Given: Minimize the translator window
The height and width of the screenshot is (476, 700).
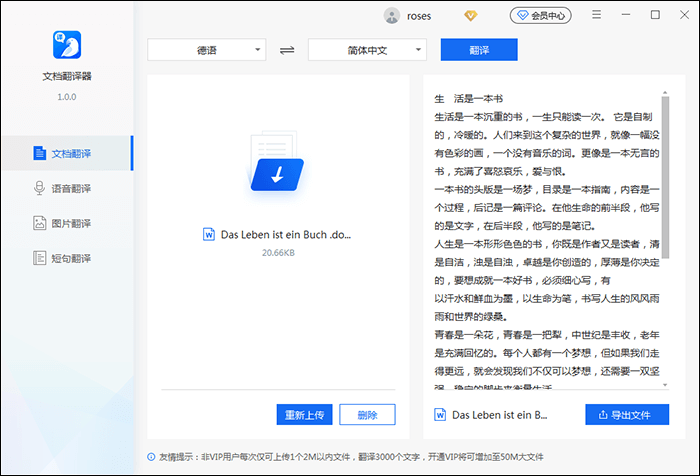Looking at the screenshot, I should [626, 15].
